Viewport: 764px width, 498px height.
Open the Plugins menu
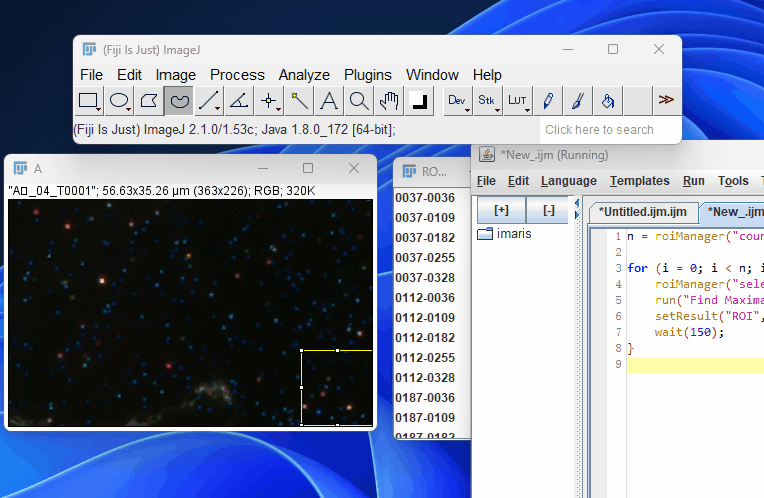click(368, 75)
